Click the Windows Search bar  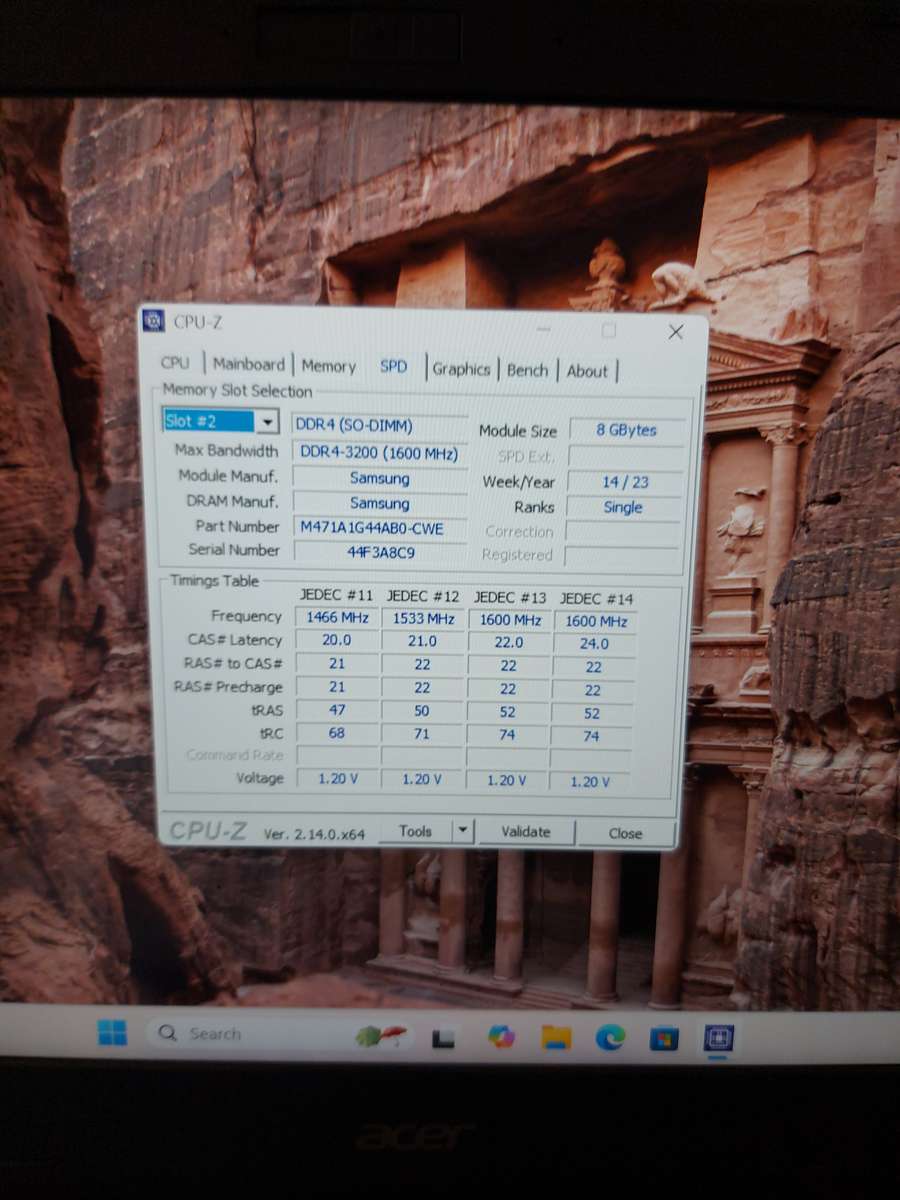click(220, 1035)
